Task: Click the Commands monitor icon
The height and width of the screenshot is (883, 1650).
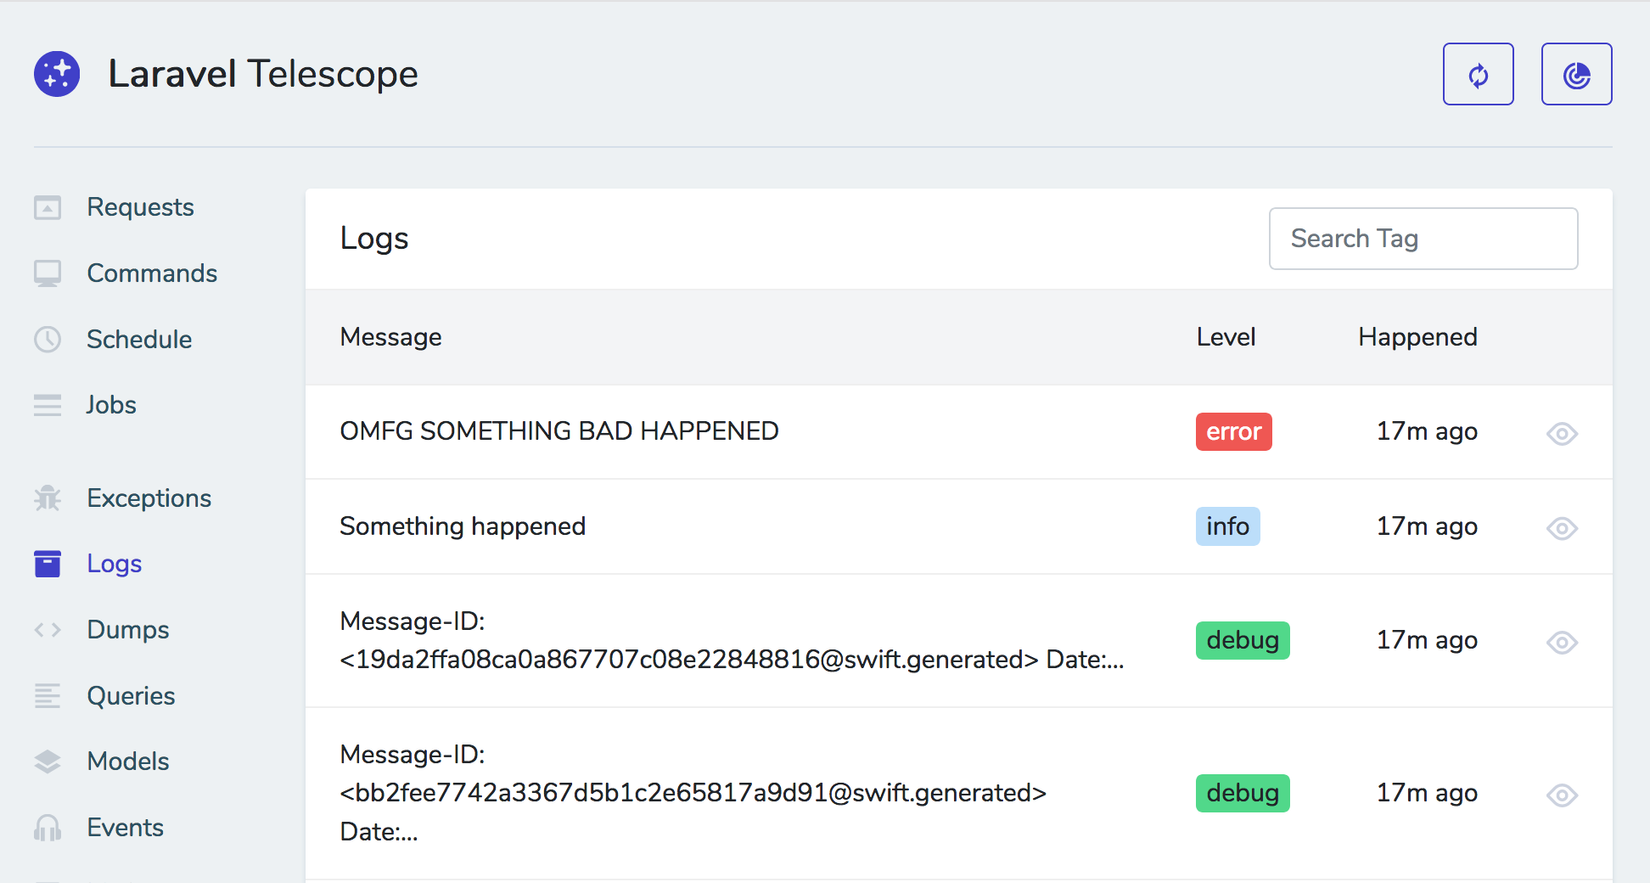Action: click(47, 273)
